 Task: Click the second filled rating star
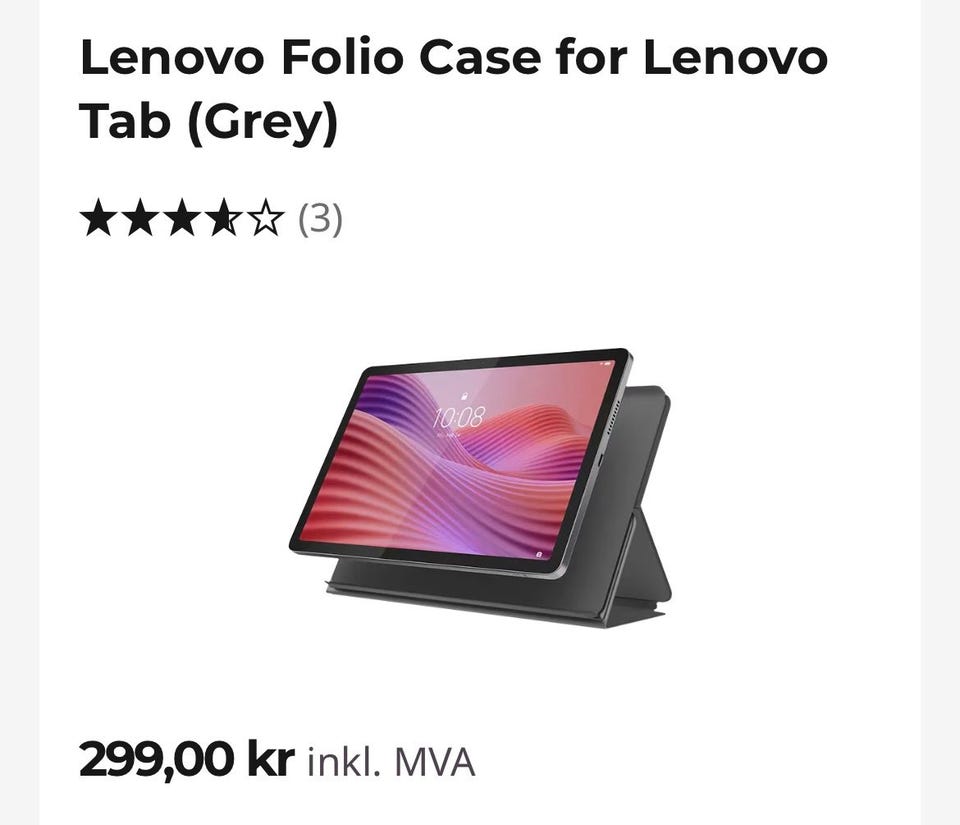[x=140, y=217]
